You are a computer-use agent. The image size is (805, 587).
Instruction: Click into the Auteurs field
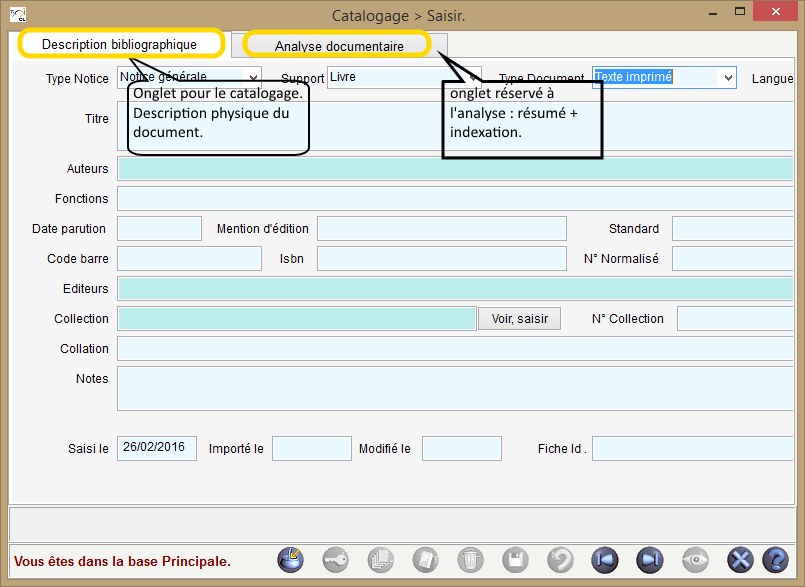click(455, 169)
